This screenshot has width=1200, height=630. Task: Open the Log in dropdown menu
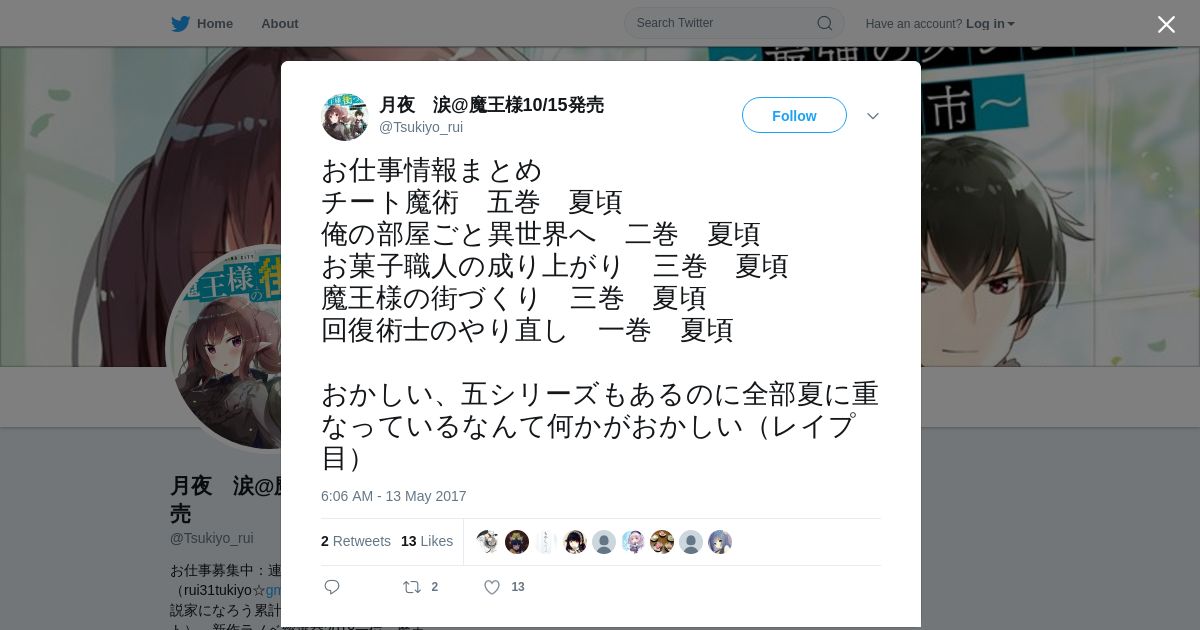coord(990,24)
